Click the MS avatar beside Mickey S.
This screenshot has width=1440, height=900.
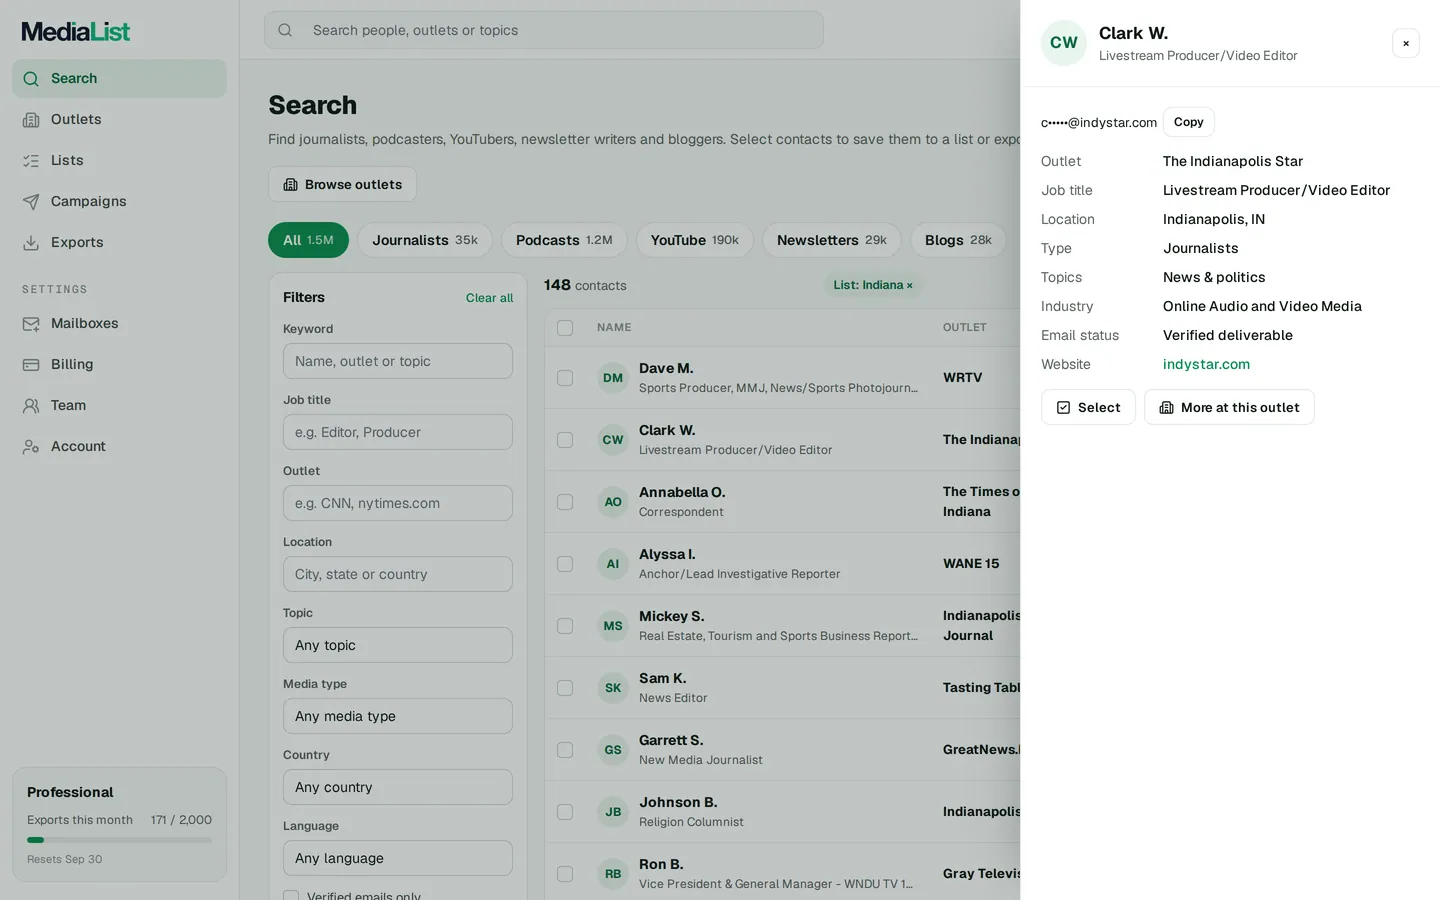click(x=613, y=626)
